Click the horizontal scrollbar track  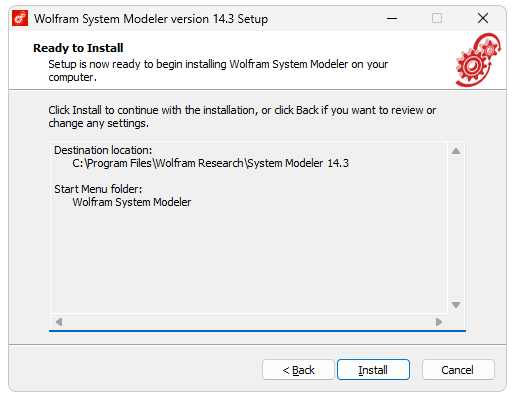pyautogui.click(x=249, y=322)
